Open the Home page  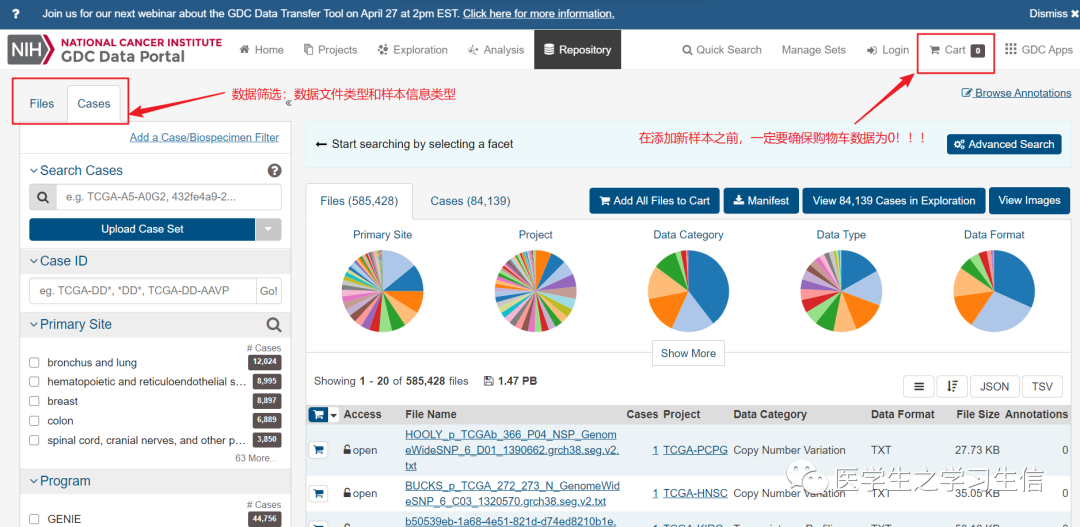coord(261,50)
